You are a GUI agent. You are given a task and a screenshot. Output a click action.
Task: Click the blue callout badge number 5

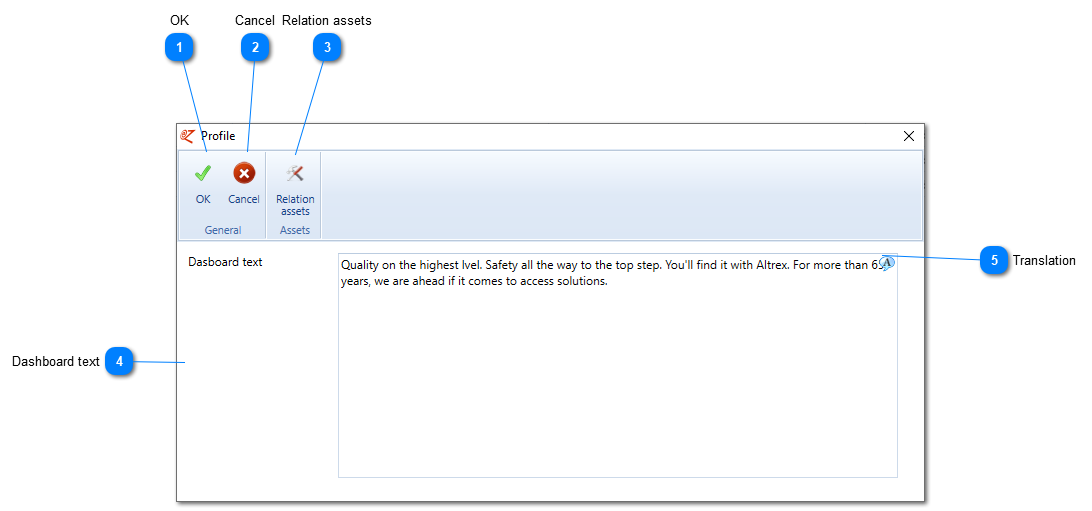[994, 260]
